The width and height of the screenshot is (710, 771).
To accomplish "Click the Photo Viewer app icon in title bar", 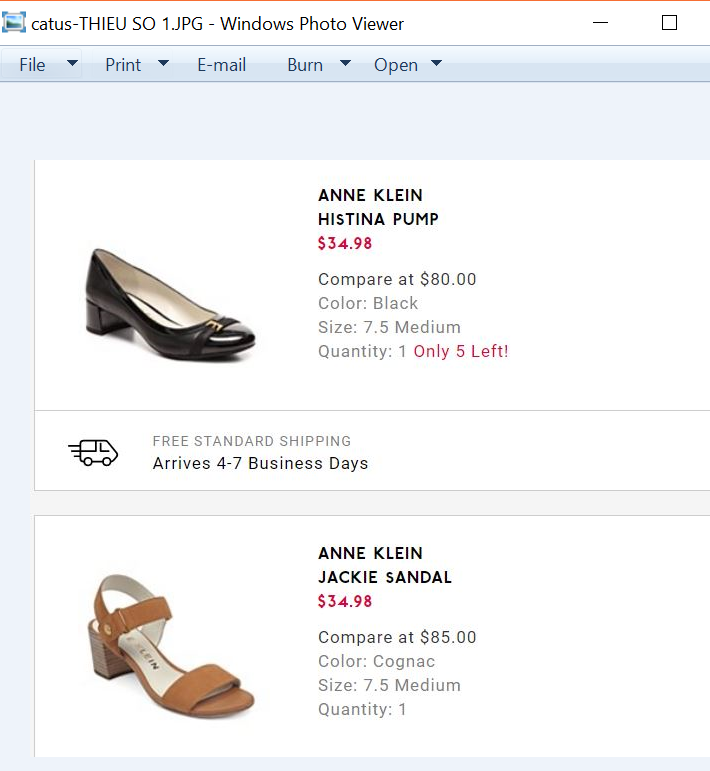I will tap(14, 22).
